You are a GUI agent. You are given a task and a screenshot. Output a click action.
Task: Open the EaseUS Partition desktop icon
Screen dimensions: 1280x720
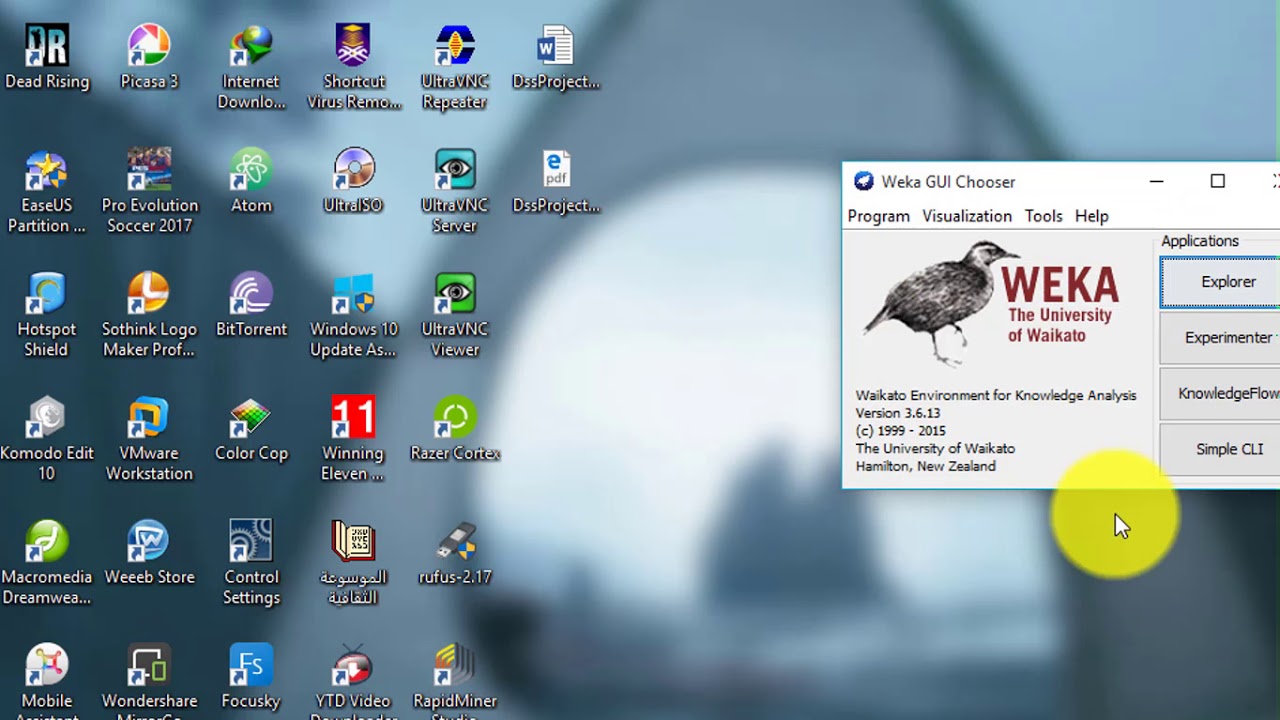pos(47,192)
